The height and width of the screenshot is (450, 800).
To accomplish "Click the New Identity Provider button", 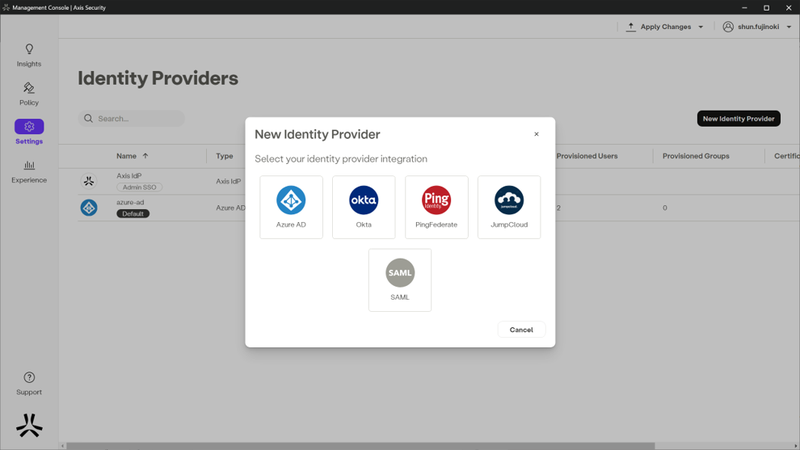I will (x=738, y=118).
